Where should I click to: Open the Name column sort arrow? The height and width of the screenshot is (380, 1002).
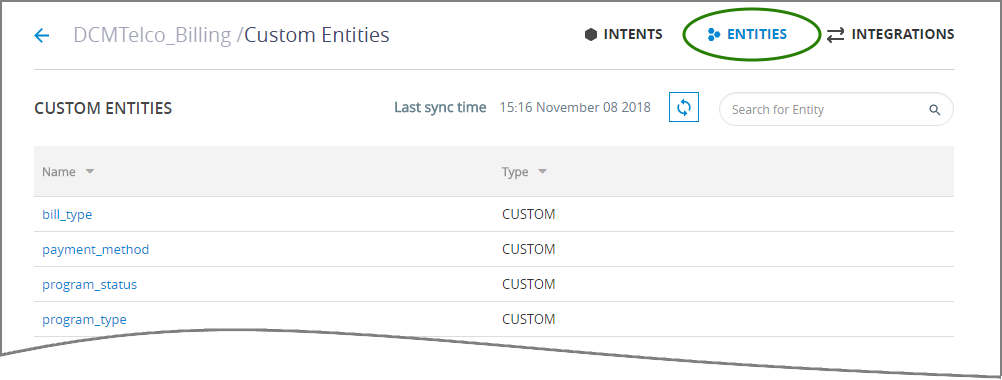click(x=89, y=172)
